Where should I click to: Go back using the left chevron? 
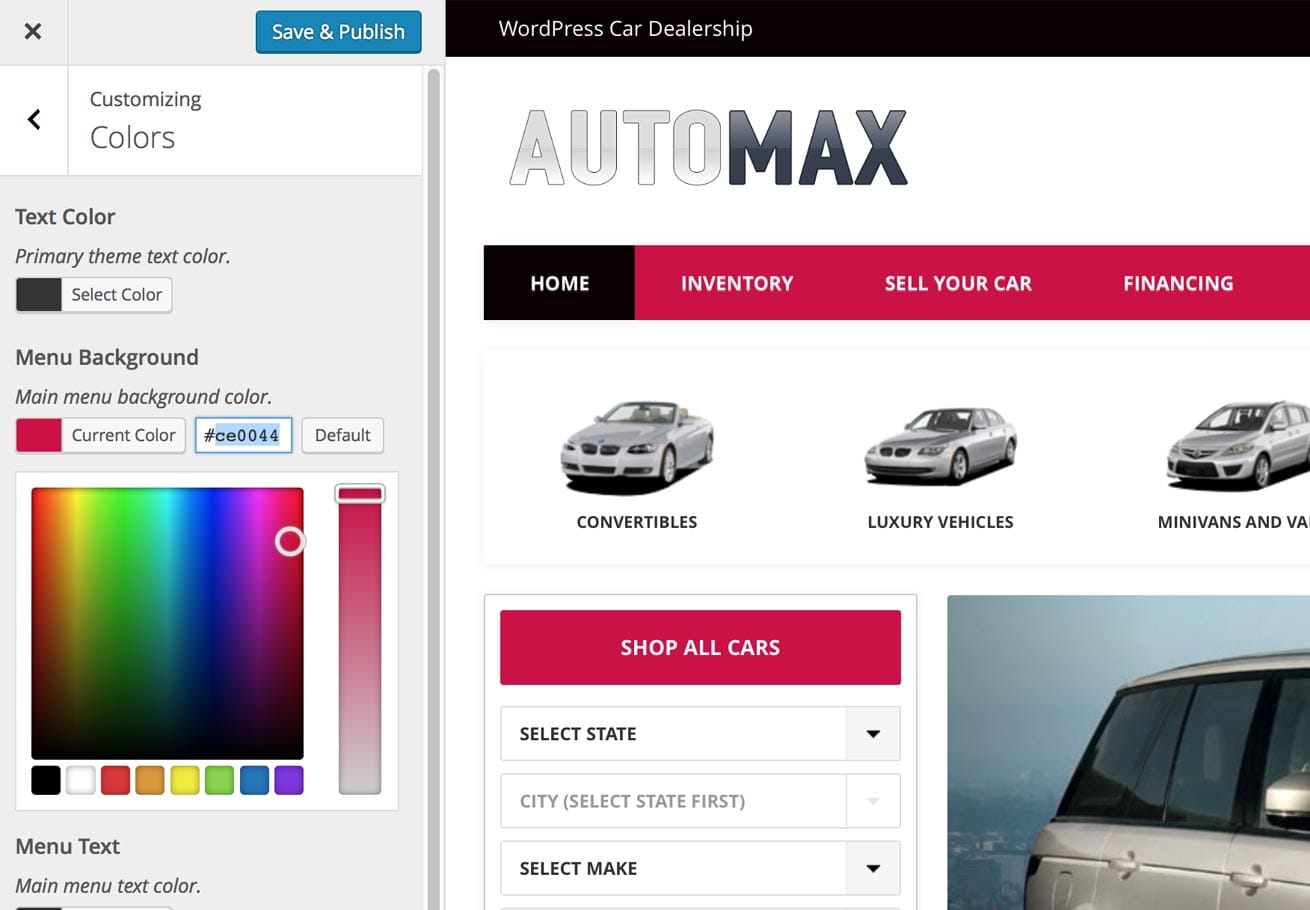click(34, 120)
